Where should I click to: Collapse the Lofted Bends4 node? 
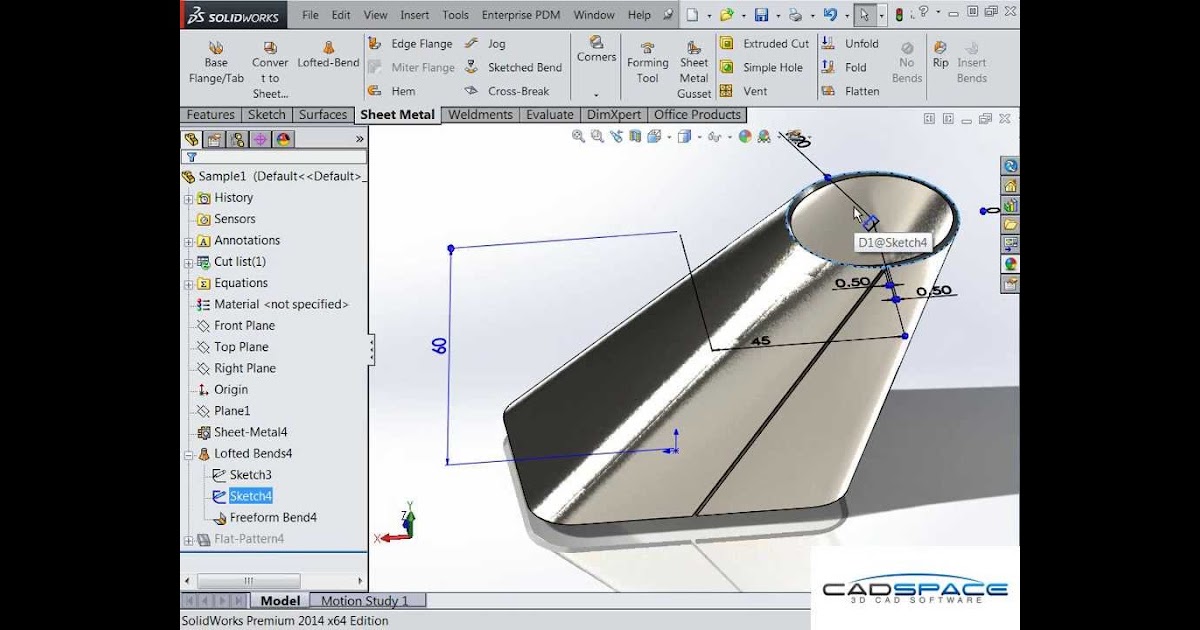[x=188, y=454]
